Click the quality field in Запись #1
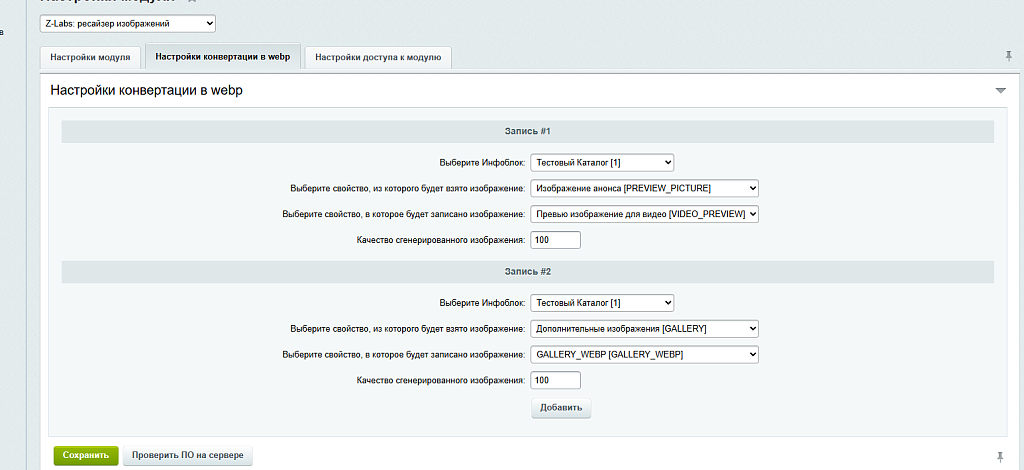Image resolution: width=1024 pixels, height=470 pixels. pyautogui.click(x=555, y=240)
